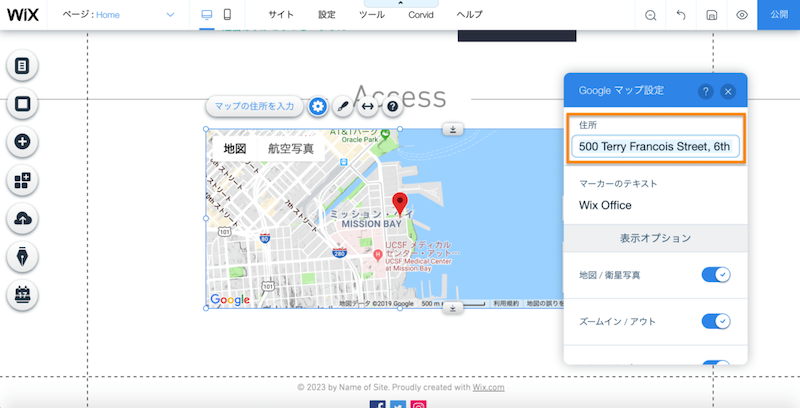Click the red map location pin
This screenshot has width=800, height=408.
click(400, 204)
